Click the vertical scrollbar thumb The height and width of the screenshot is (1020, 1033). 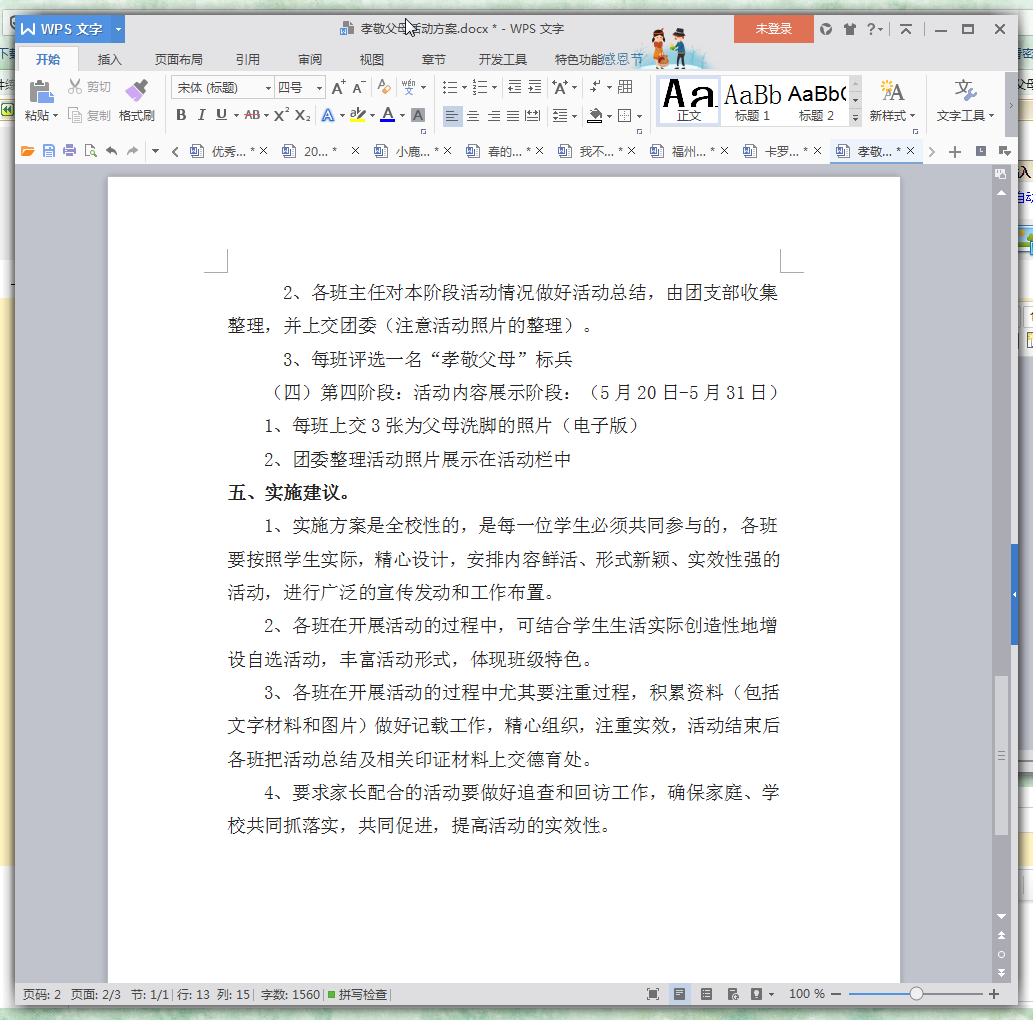(x=1001, y=755)
